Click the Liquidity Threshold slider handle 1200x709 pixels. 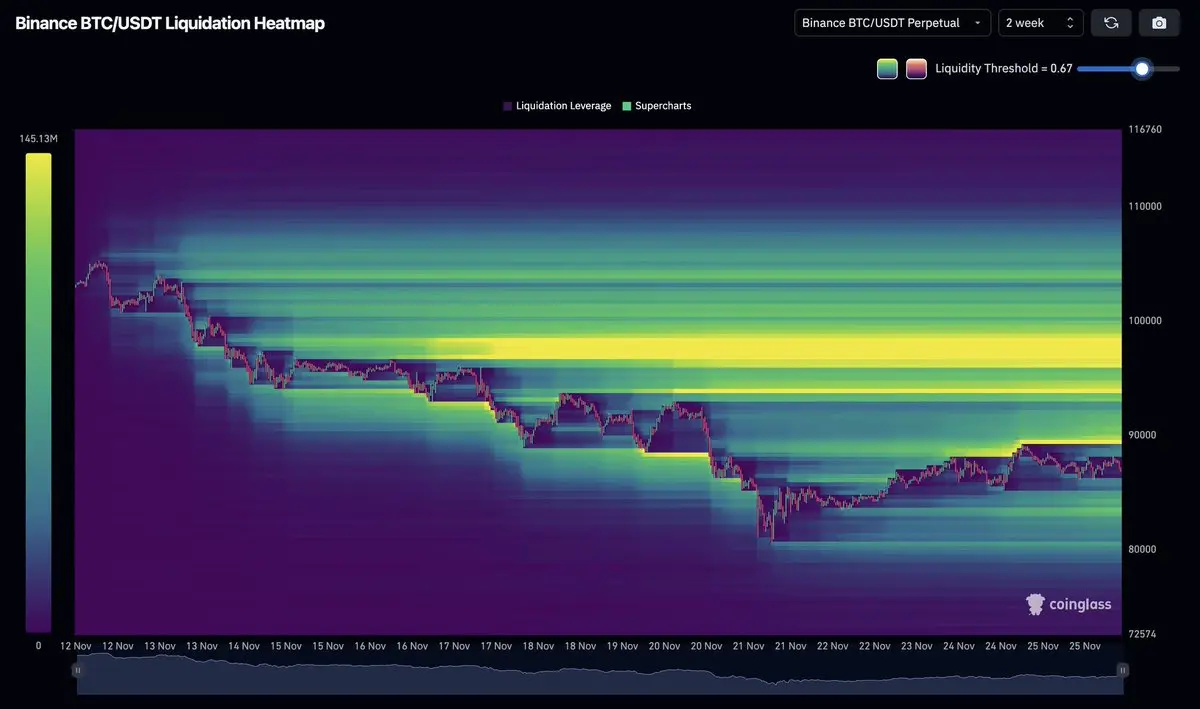pos(1142,69)
